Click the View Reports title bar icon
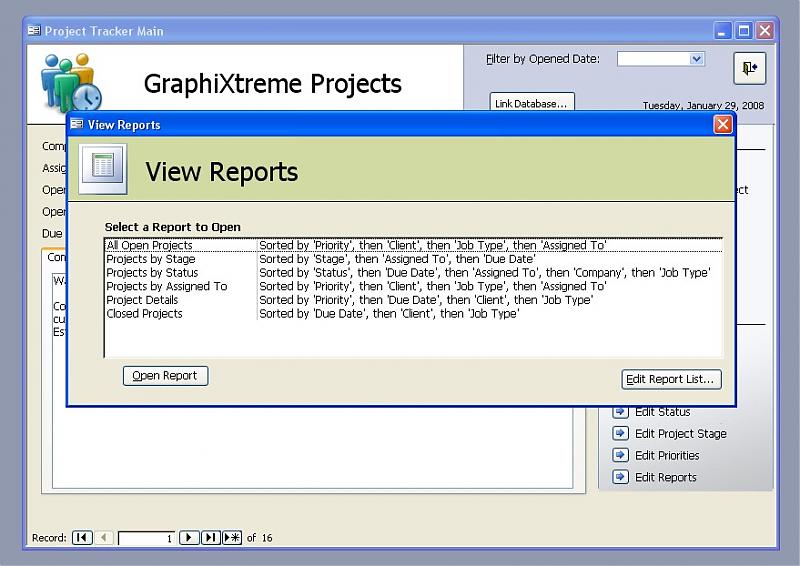 [77, 124]
